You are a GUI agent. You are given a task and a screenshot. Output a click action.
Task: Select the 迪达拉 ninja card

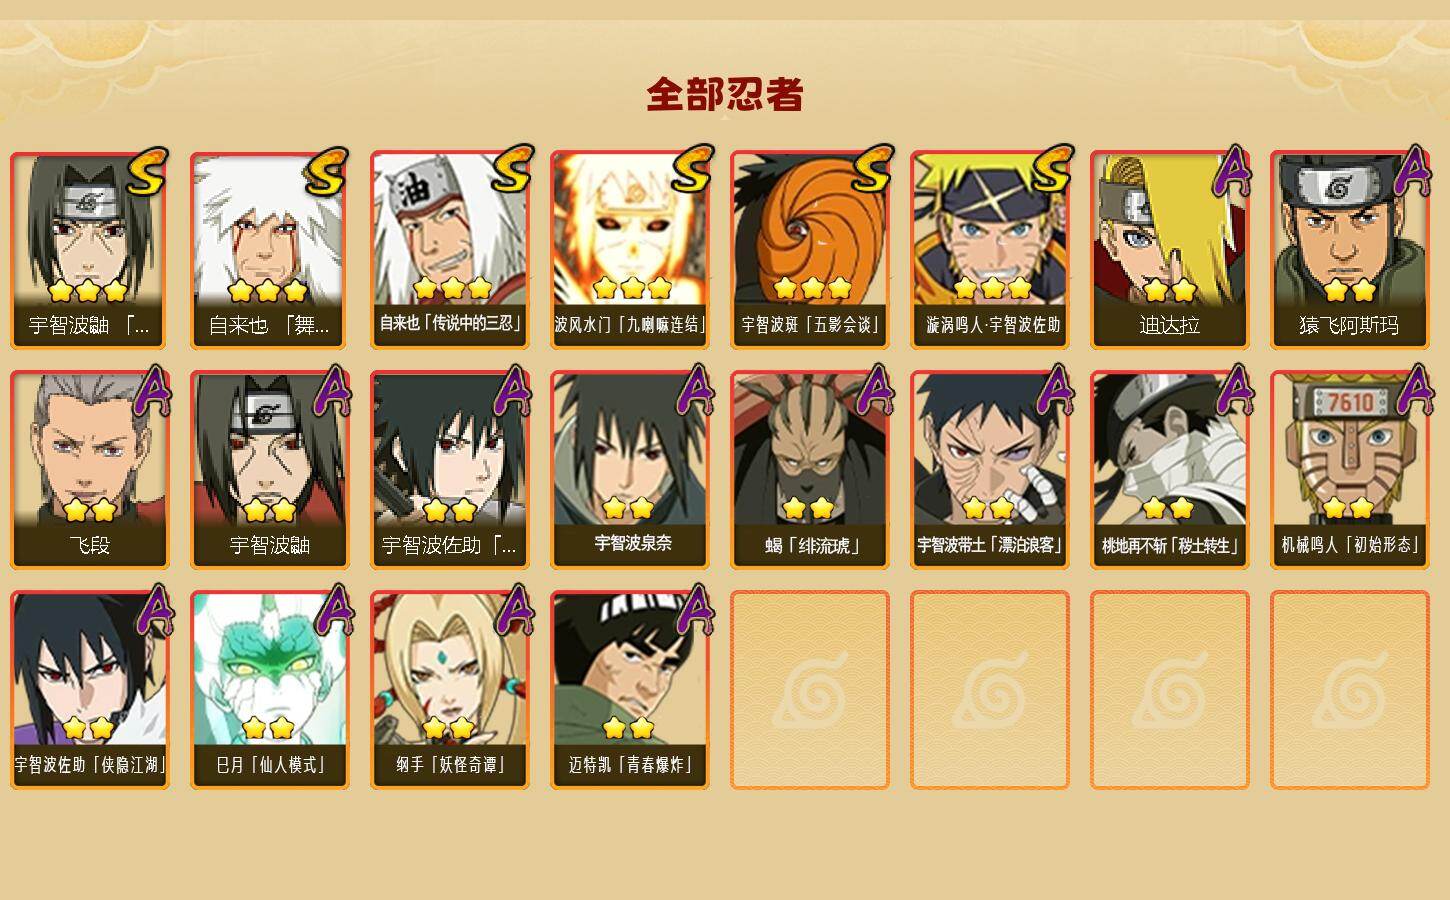tap(1169, 250)
